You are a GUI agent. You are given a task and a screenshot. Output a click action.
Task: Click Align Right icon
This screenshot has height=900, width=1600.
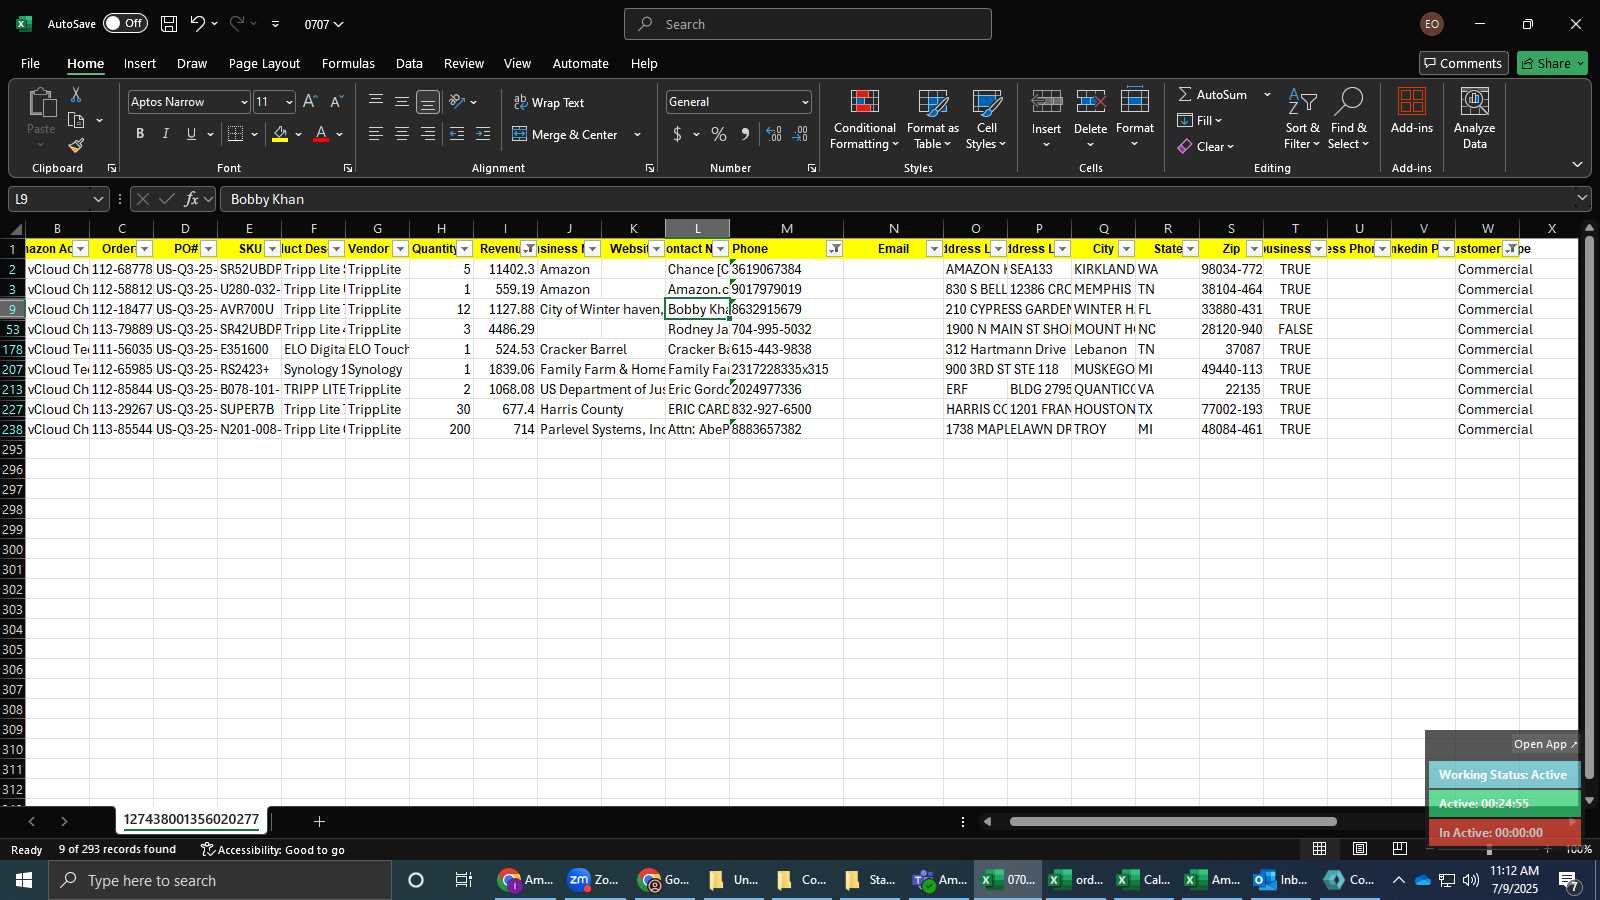[x=428, y=134]
